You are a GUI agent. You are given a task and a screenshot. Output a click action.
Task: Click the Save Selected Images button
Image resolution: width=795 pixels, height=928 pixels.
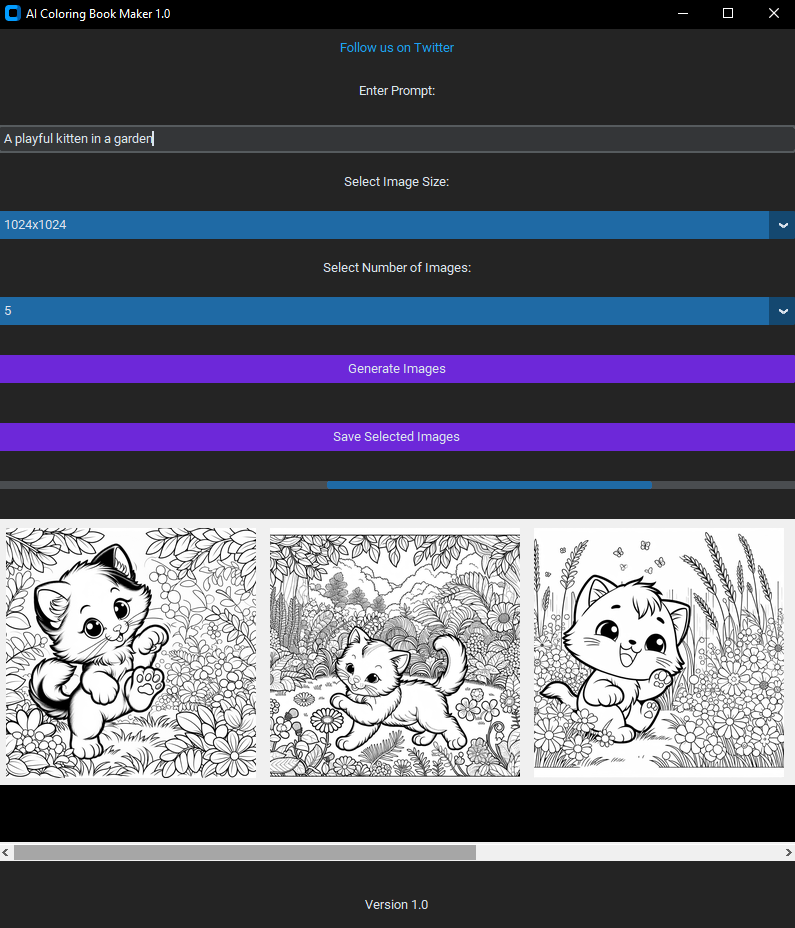tap(397, 437)
